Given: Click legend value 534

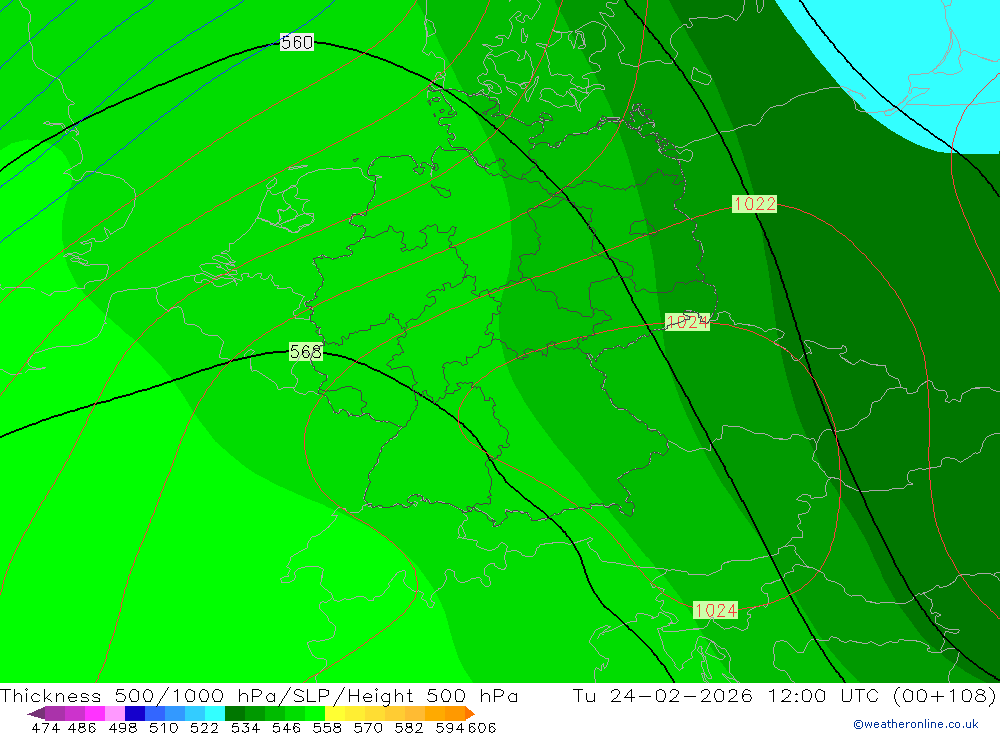Looking at the screenshot, I should click(x=246, y=727).
